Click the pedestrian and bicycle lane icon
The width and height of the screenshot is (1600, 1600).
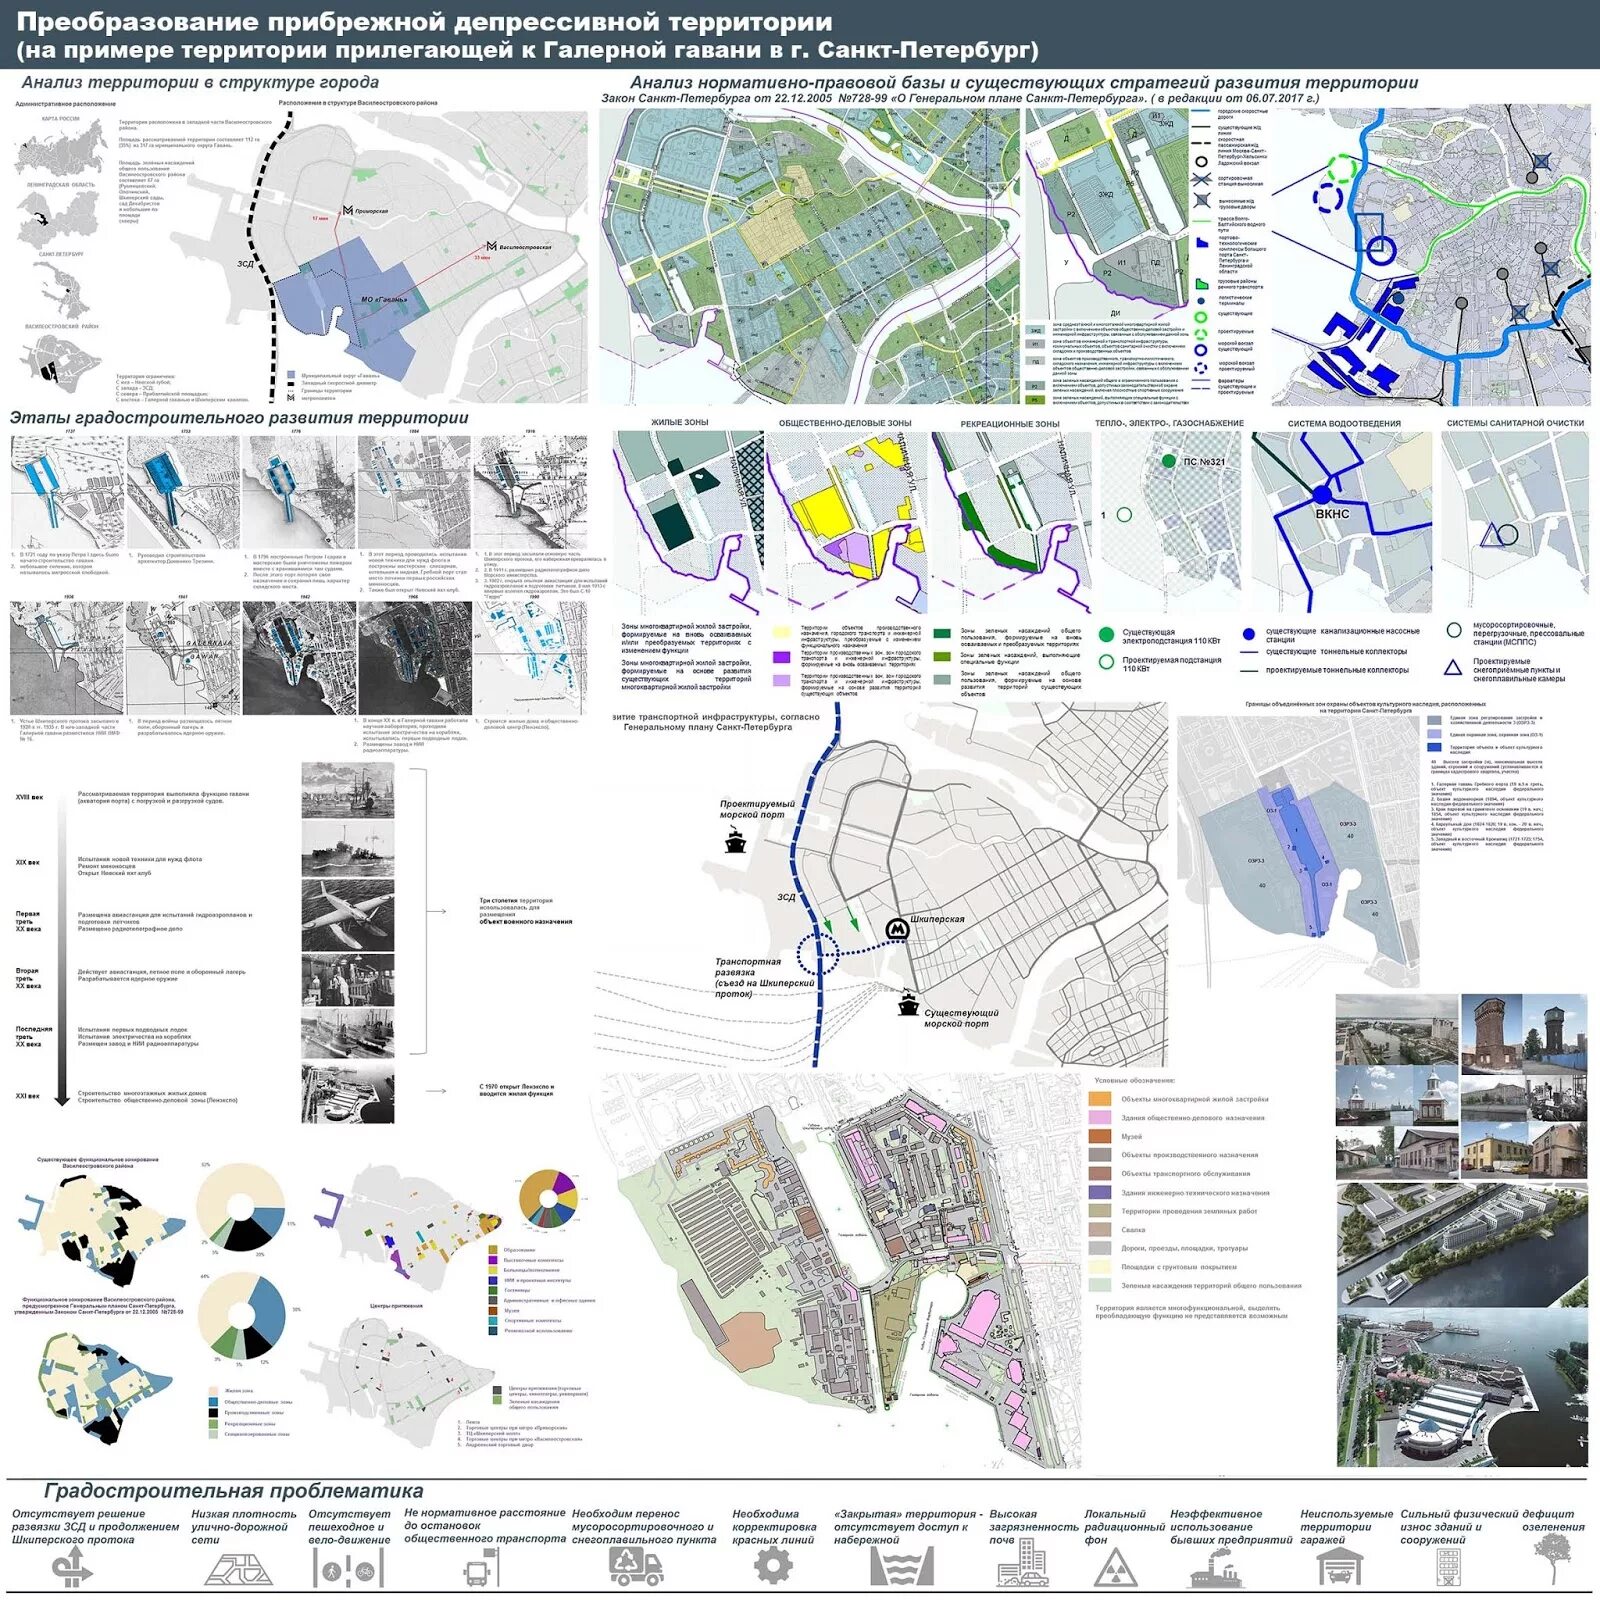coord(348,1568)
